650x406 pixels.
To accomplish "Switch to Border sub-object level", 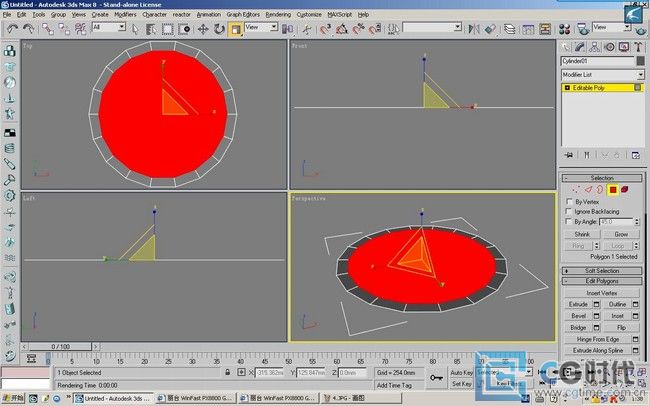I will (x=600, y=190).
